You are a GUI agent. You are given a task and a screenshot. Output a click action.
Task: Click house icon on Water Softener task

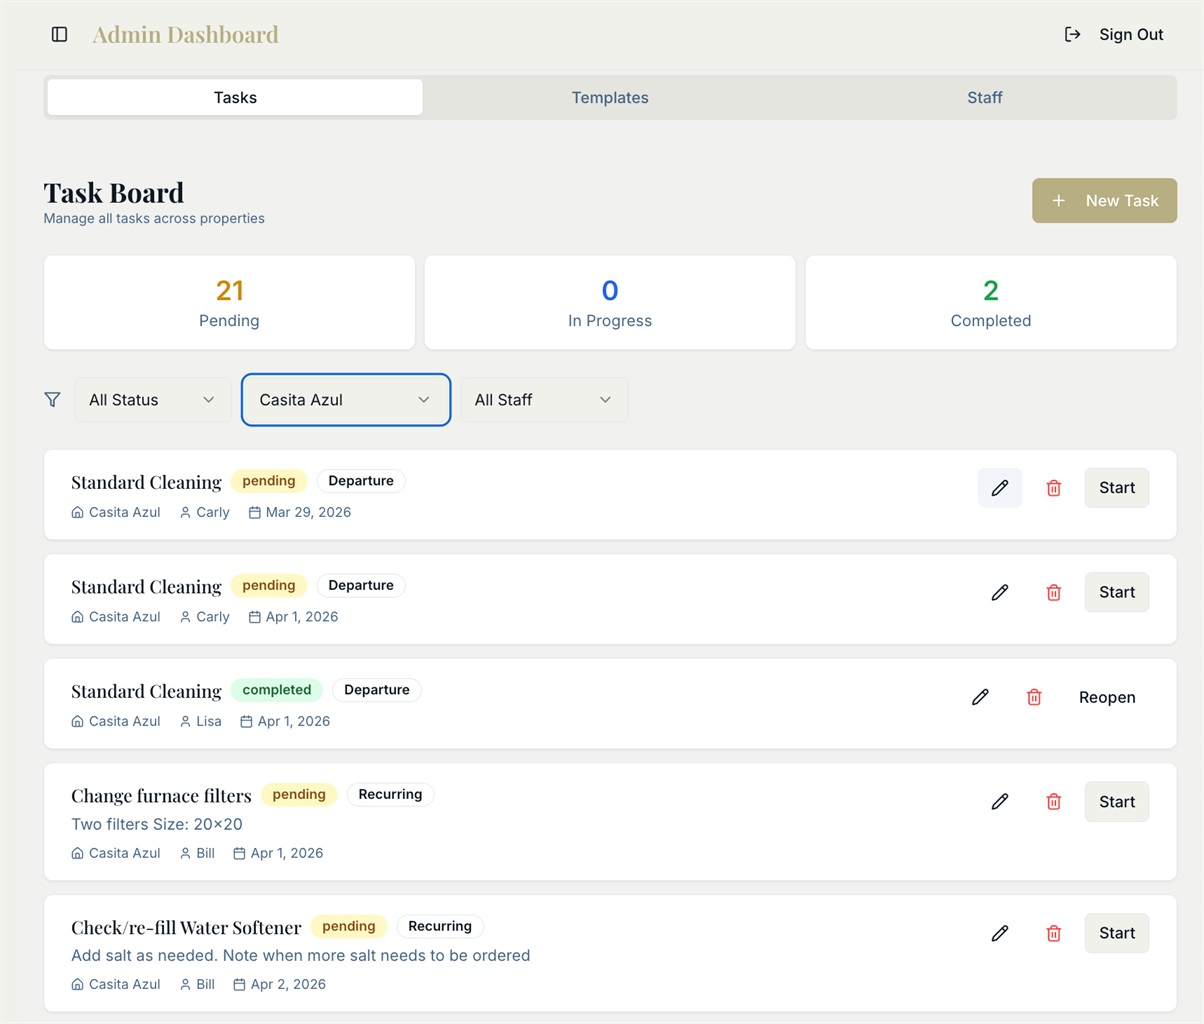pos(78,984)
